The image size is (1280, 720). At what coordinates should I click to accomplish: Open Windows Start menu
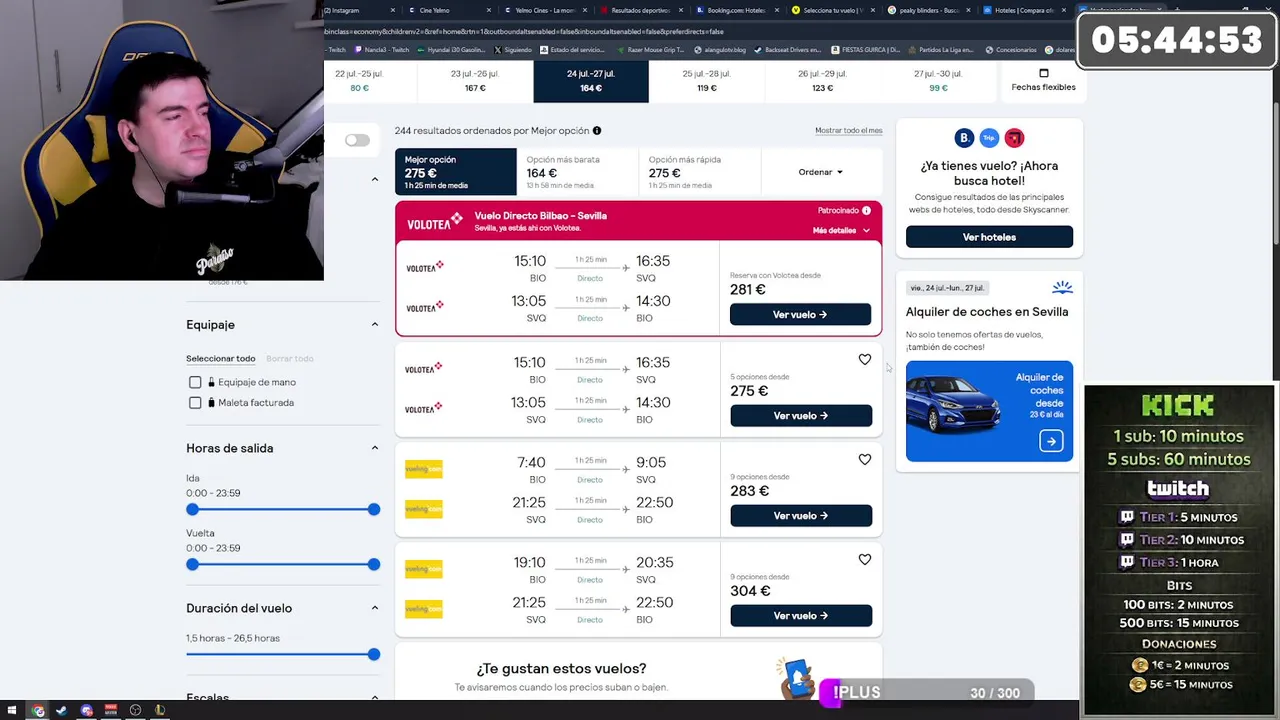click(x=13, y=710)
